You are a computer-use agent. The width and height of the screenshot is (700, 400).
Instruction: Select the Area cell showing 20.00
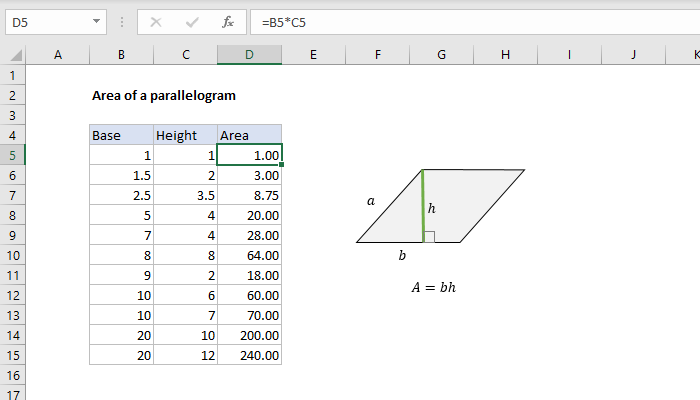click(250, 216)
